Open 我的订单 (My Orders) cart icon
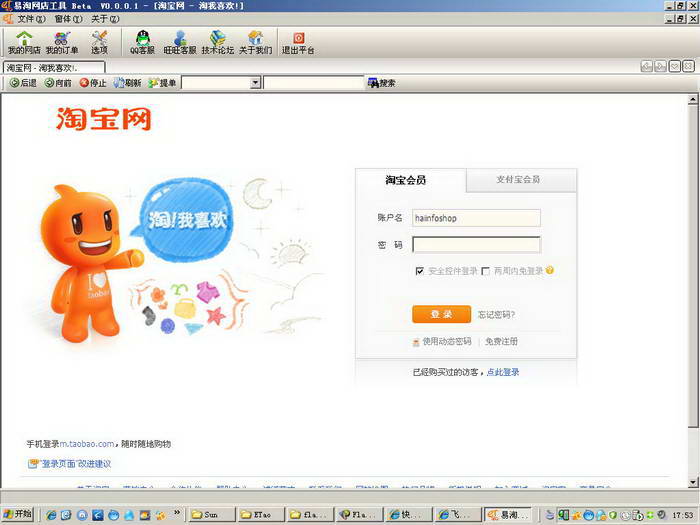 62,43
